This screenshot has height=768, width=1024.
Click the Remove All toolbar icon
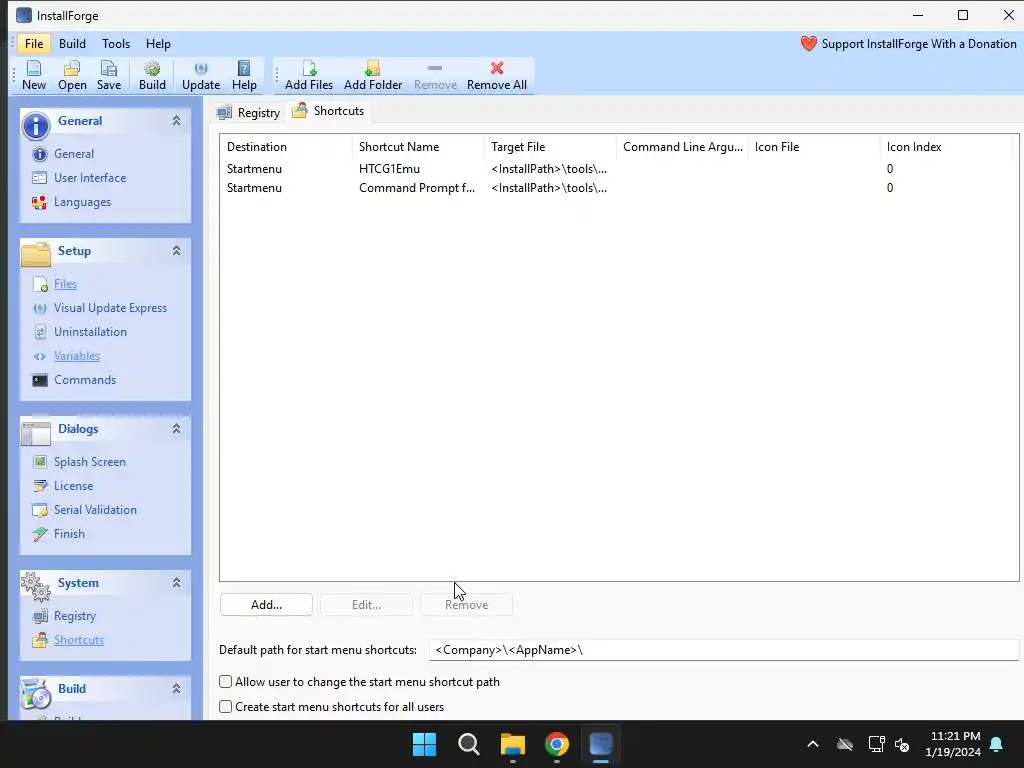pos(496,76)
